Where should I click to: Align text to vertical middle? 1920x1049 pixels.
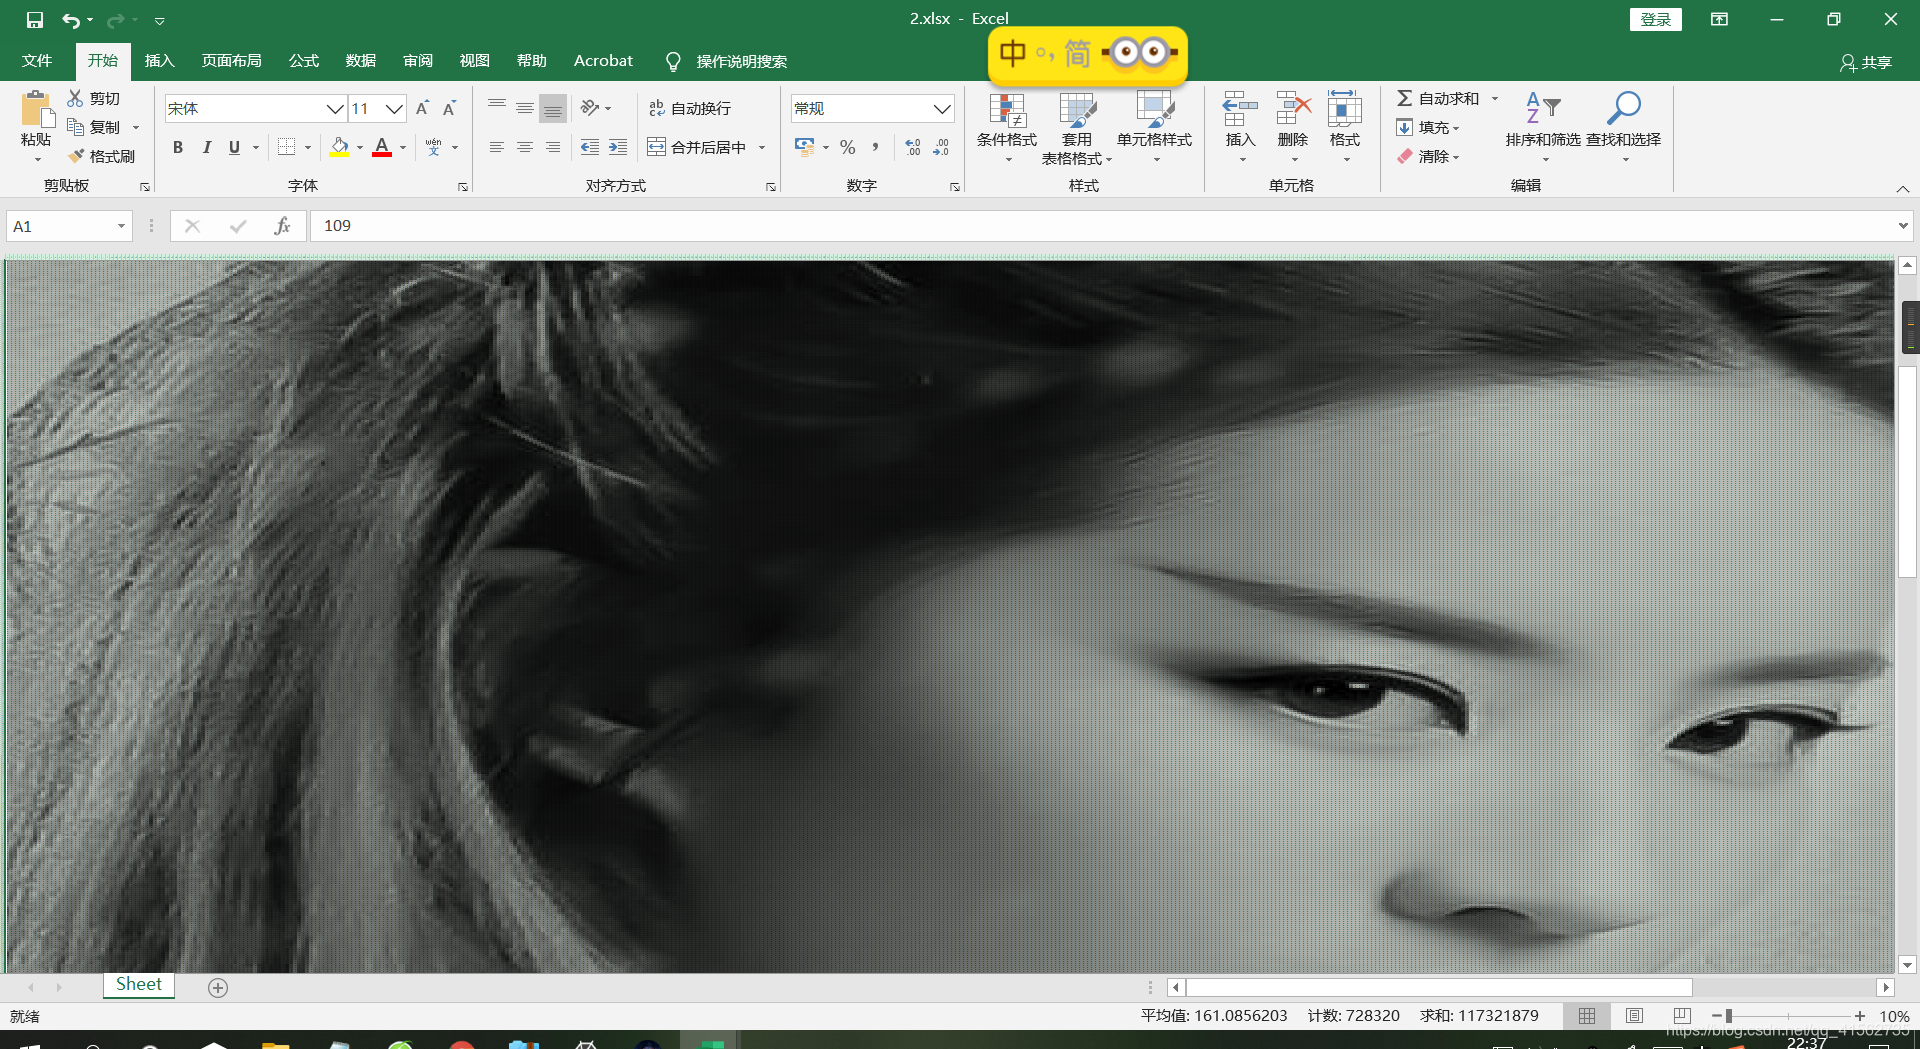click(x=524, y=108)
